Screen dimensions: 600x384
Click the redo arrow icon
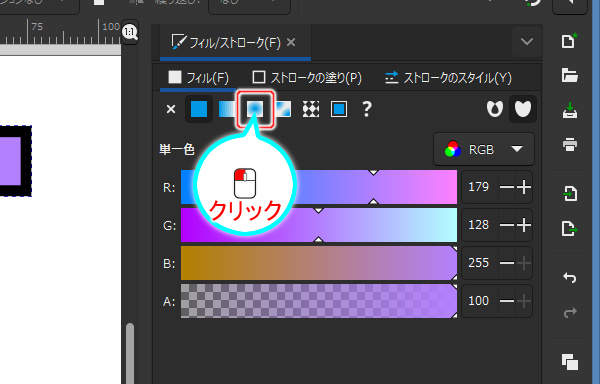point(570,312)
